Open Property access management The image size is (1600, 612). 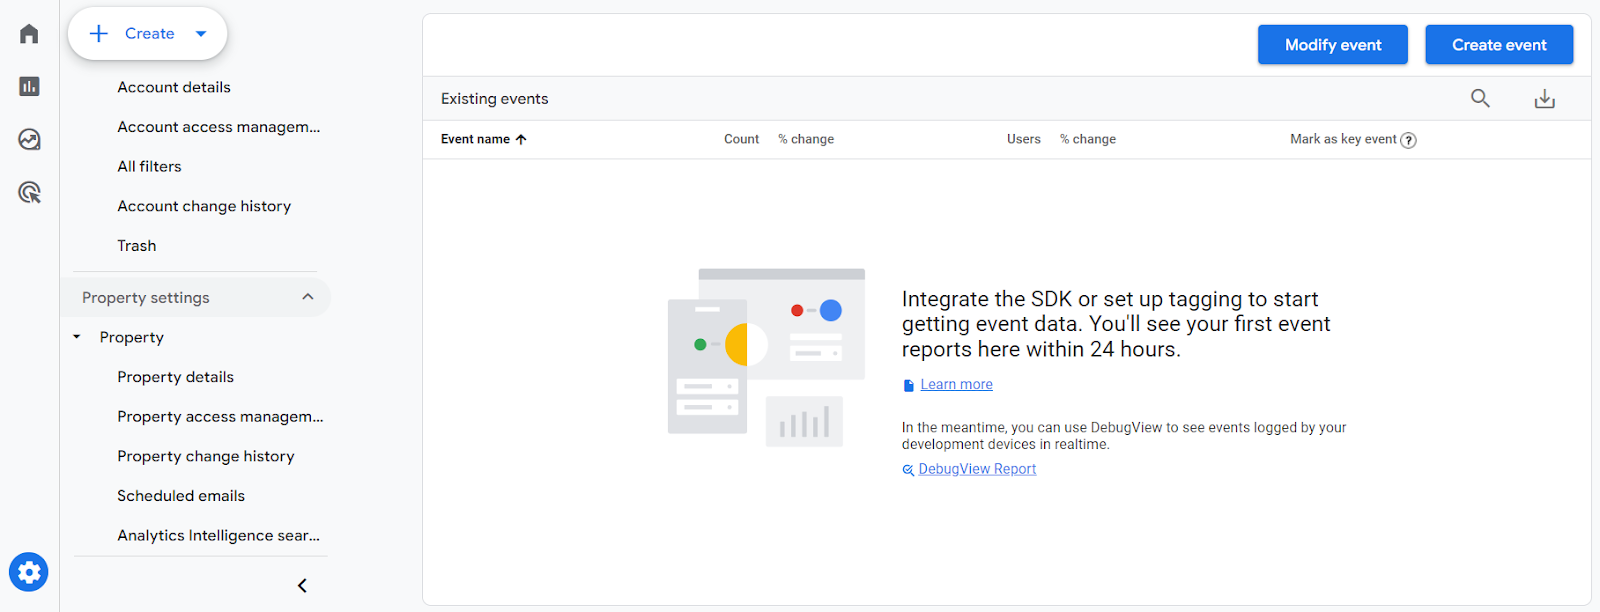[220, 417]
